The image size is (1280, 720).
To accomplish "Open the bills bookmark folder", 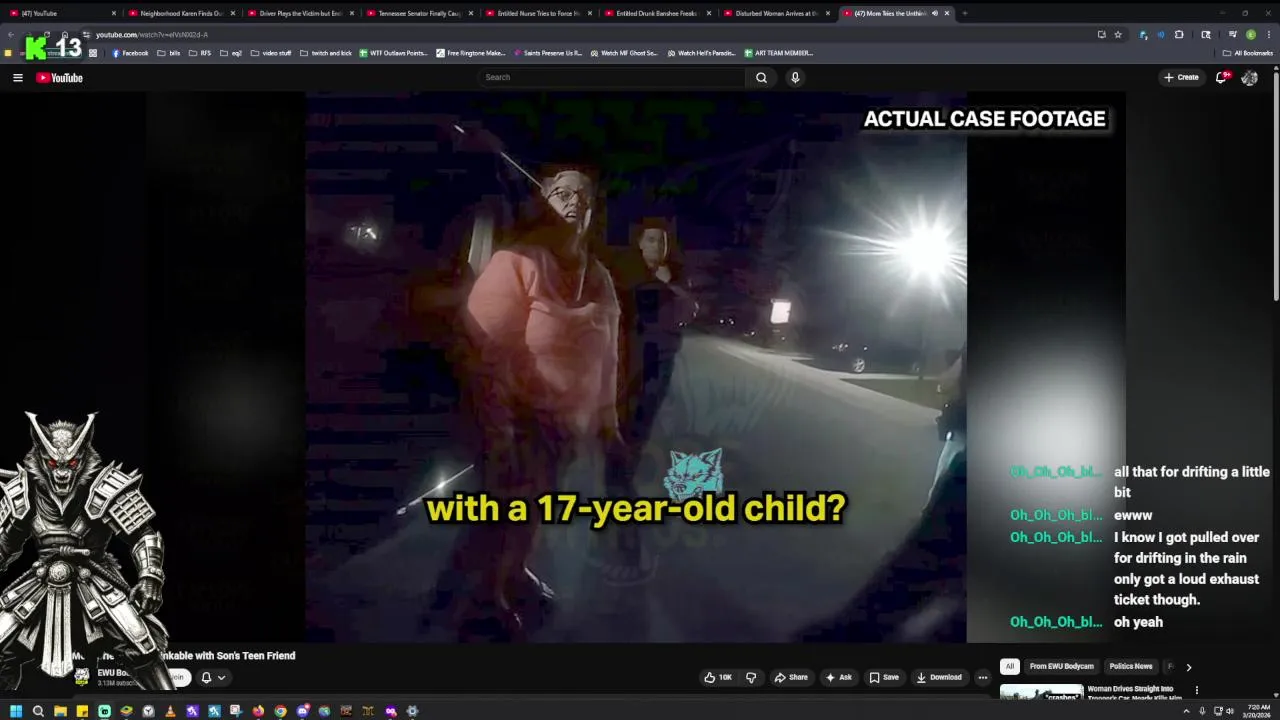I will click(x=169, y=53).
